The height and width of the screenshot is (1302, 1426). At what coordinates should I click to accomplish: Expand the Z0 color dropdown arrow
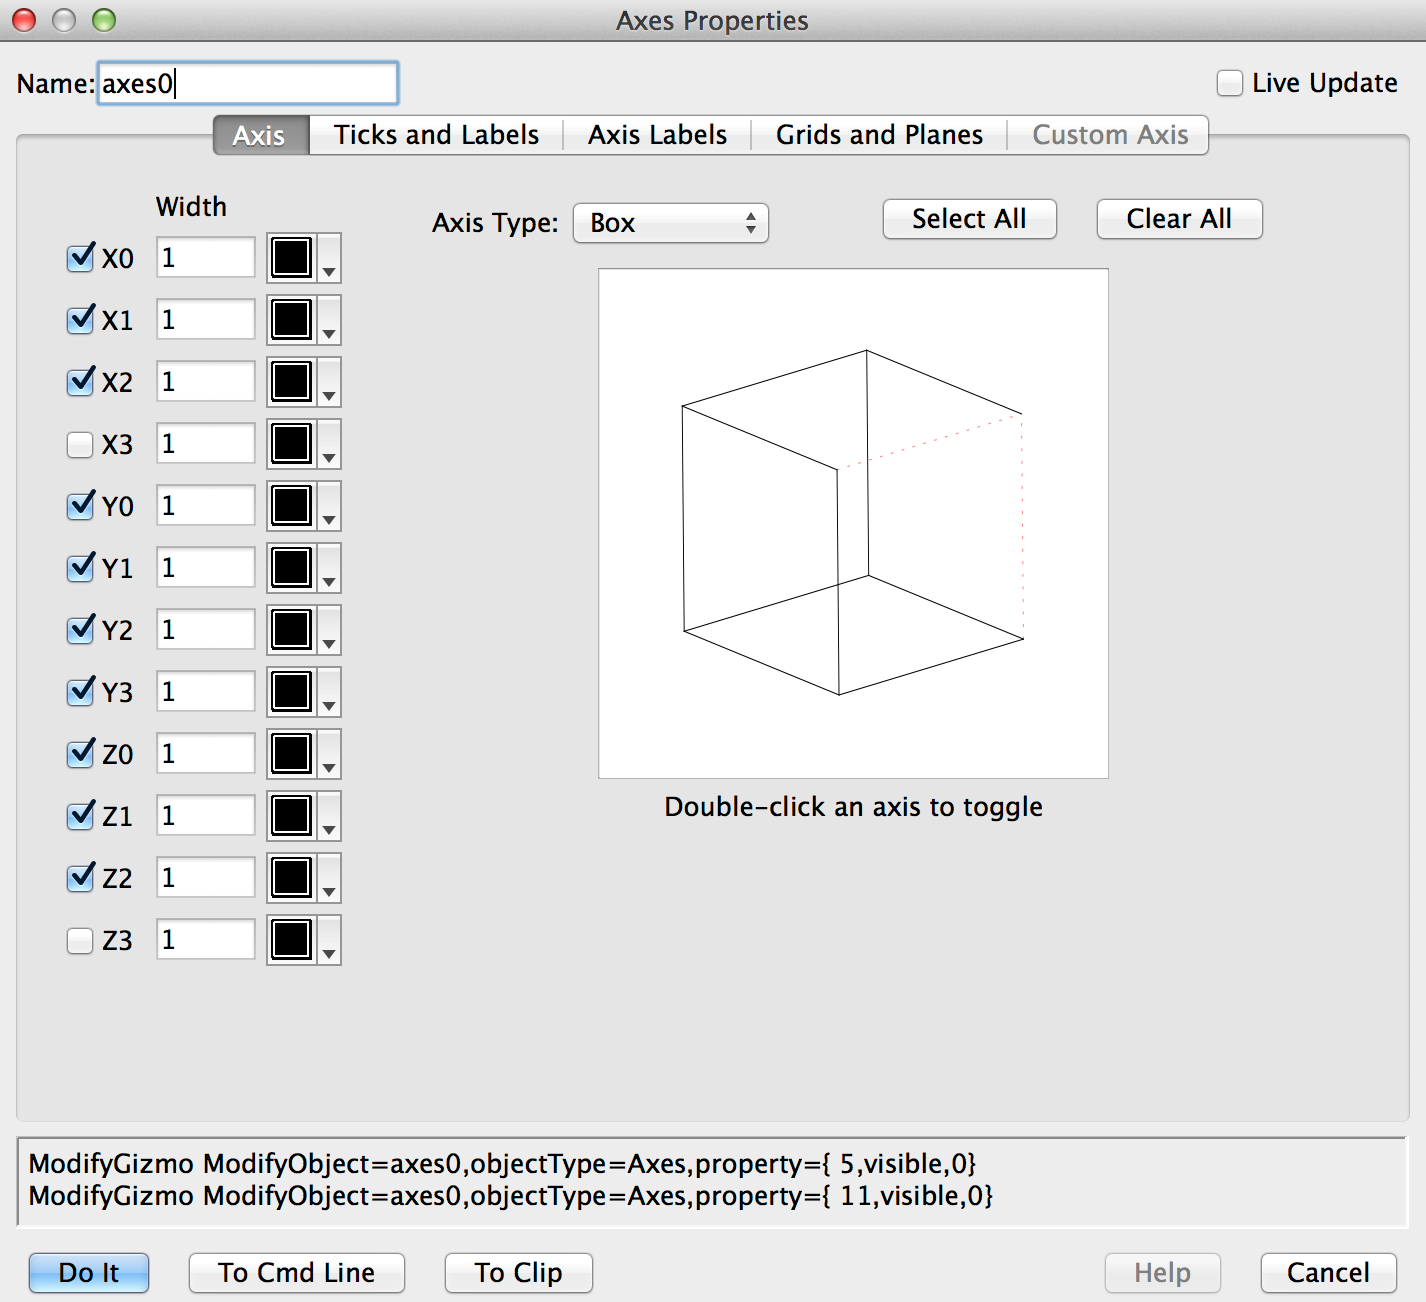click(329, 755)
